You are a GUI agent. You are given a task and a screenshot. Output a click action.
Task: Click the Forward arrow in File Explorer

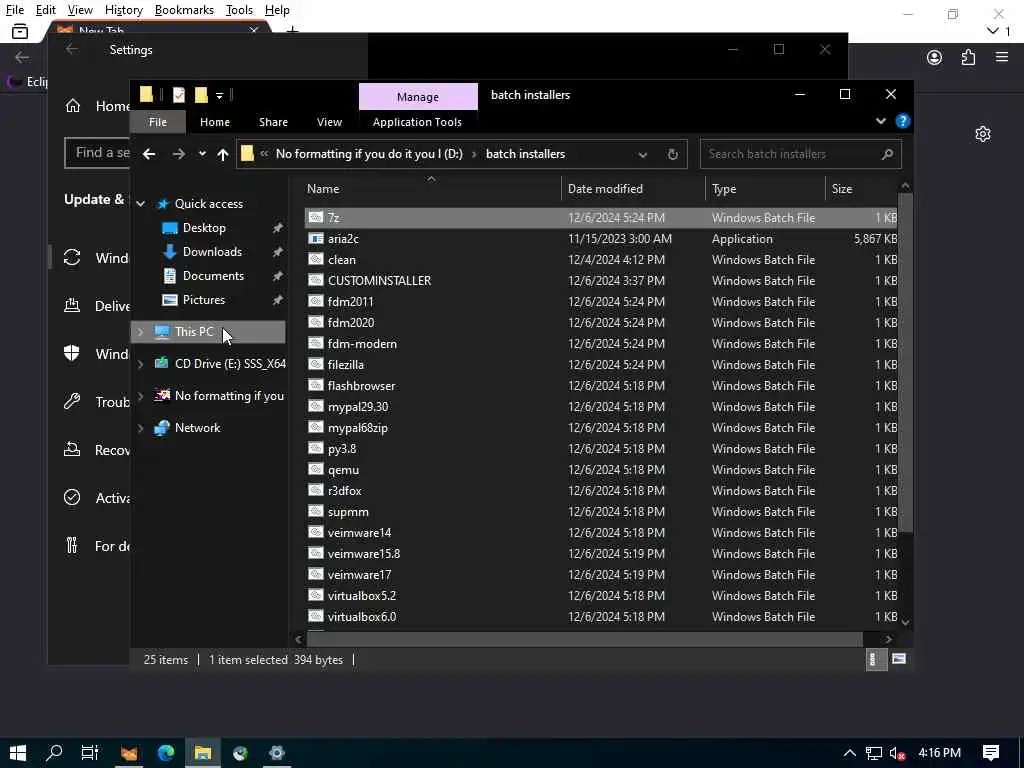tap(178, 154)
